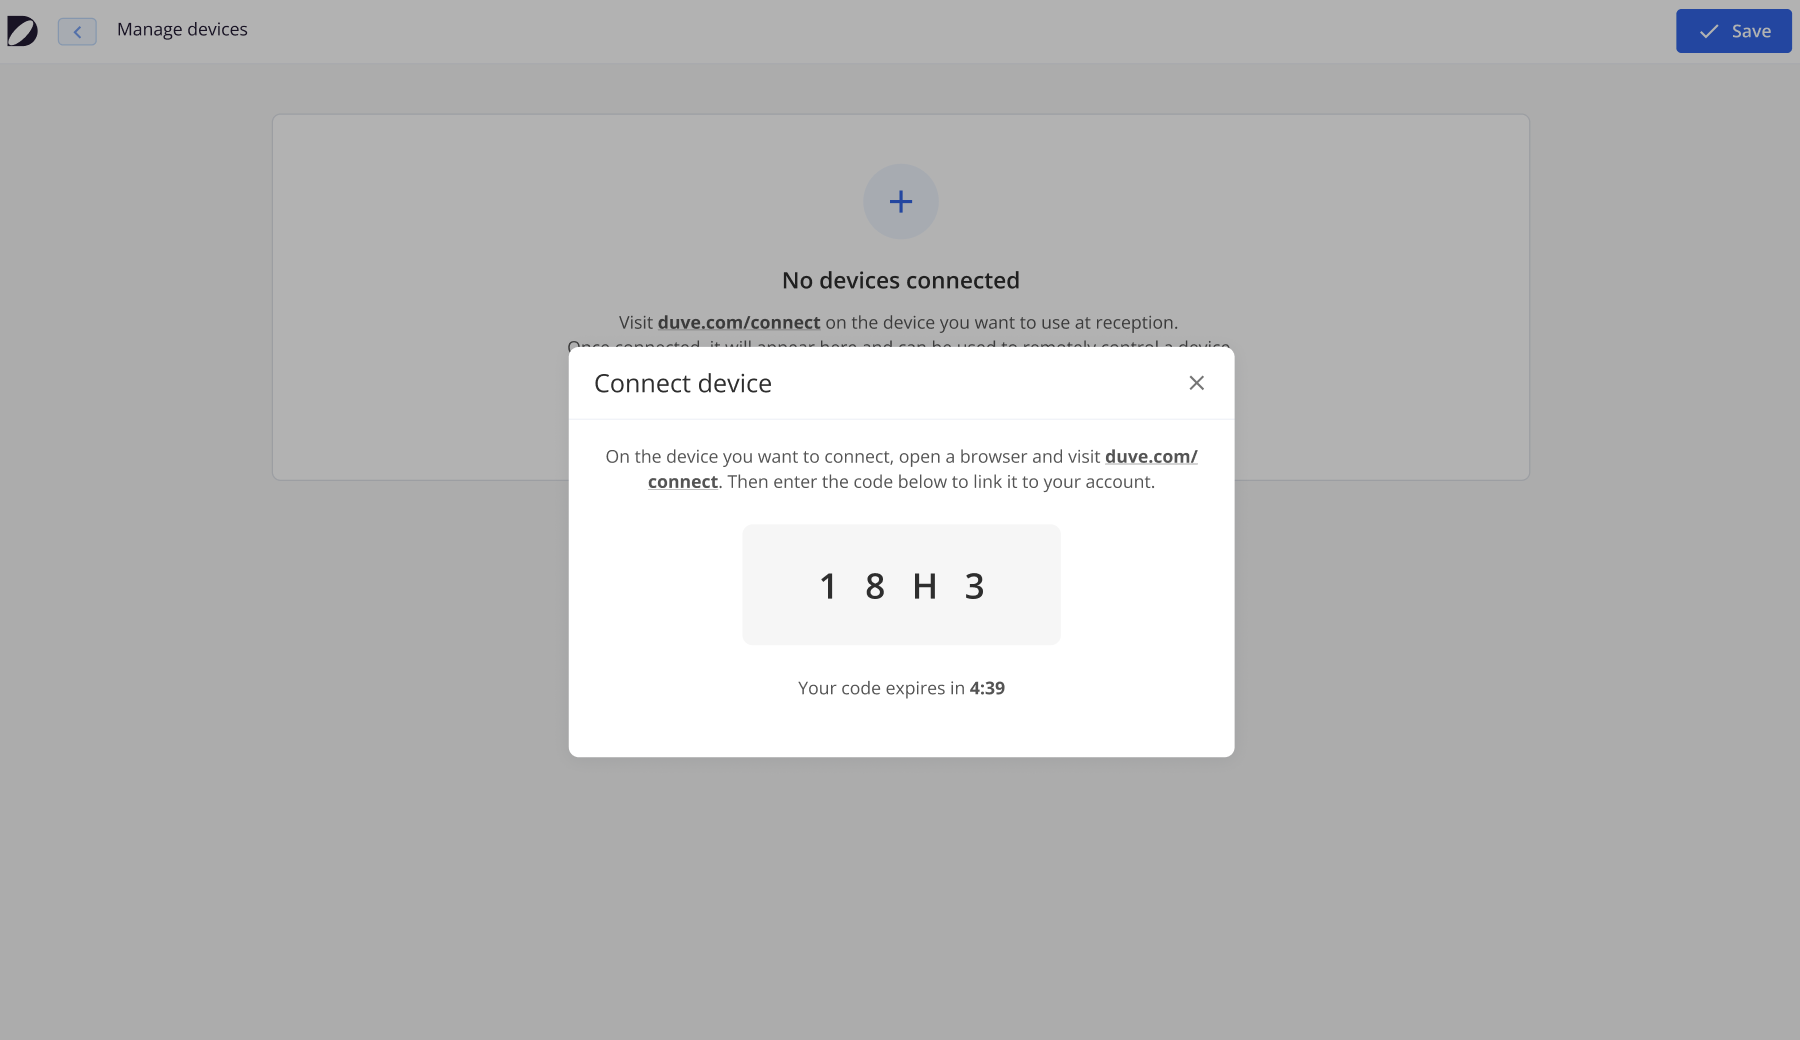
Task: Click the Duve logo icon
Action: pos(22,31)
